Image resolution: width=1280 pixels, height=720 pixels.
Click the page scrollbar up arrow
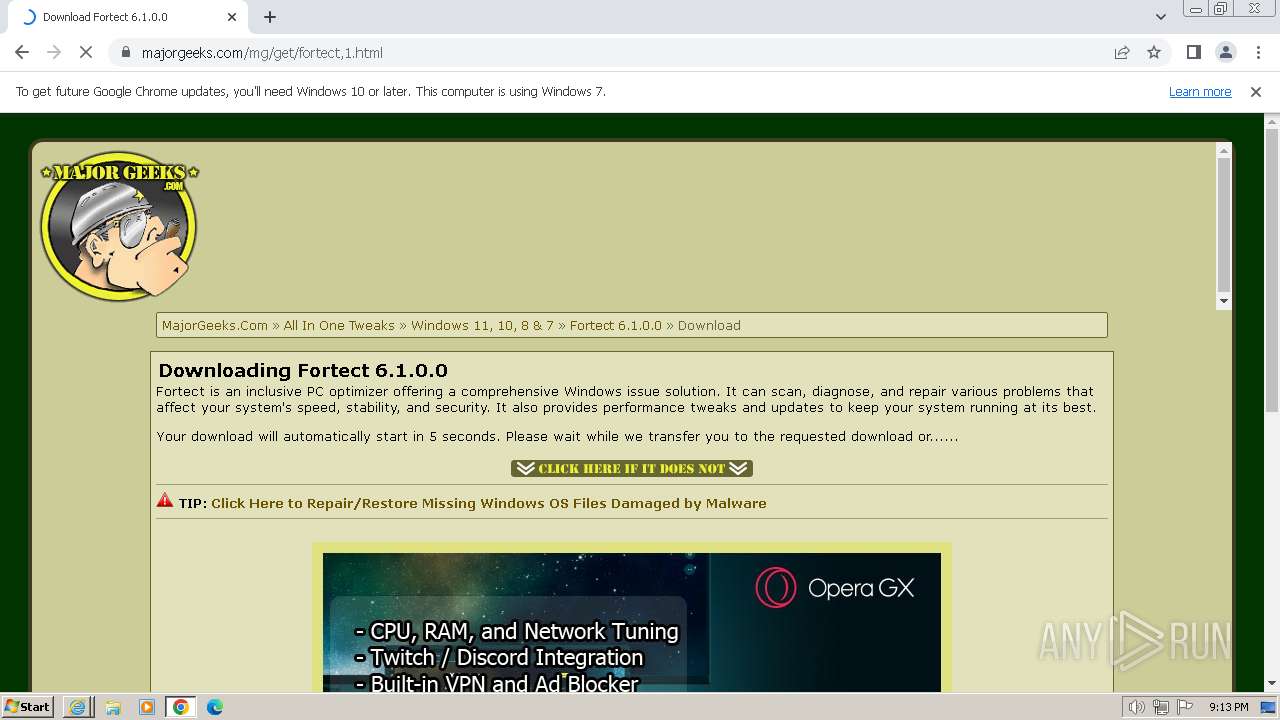[x=1272, y=122]
